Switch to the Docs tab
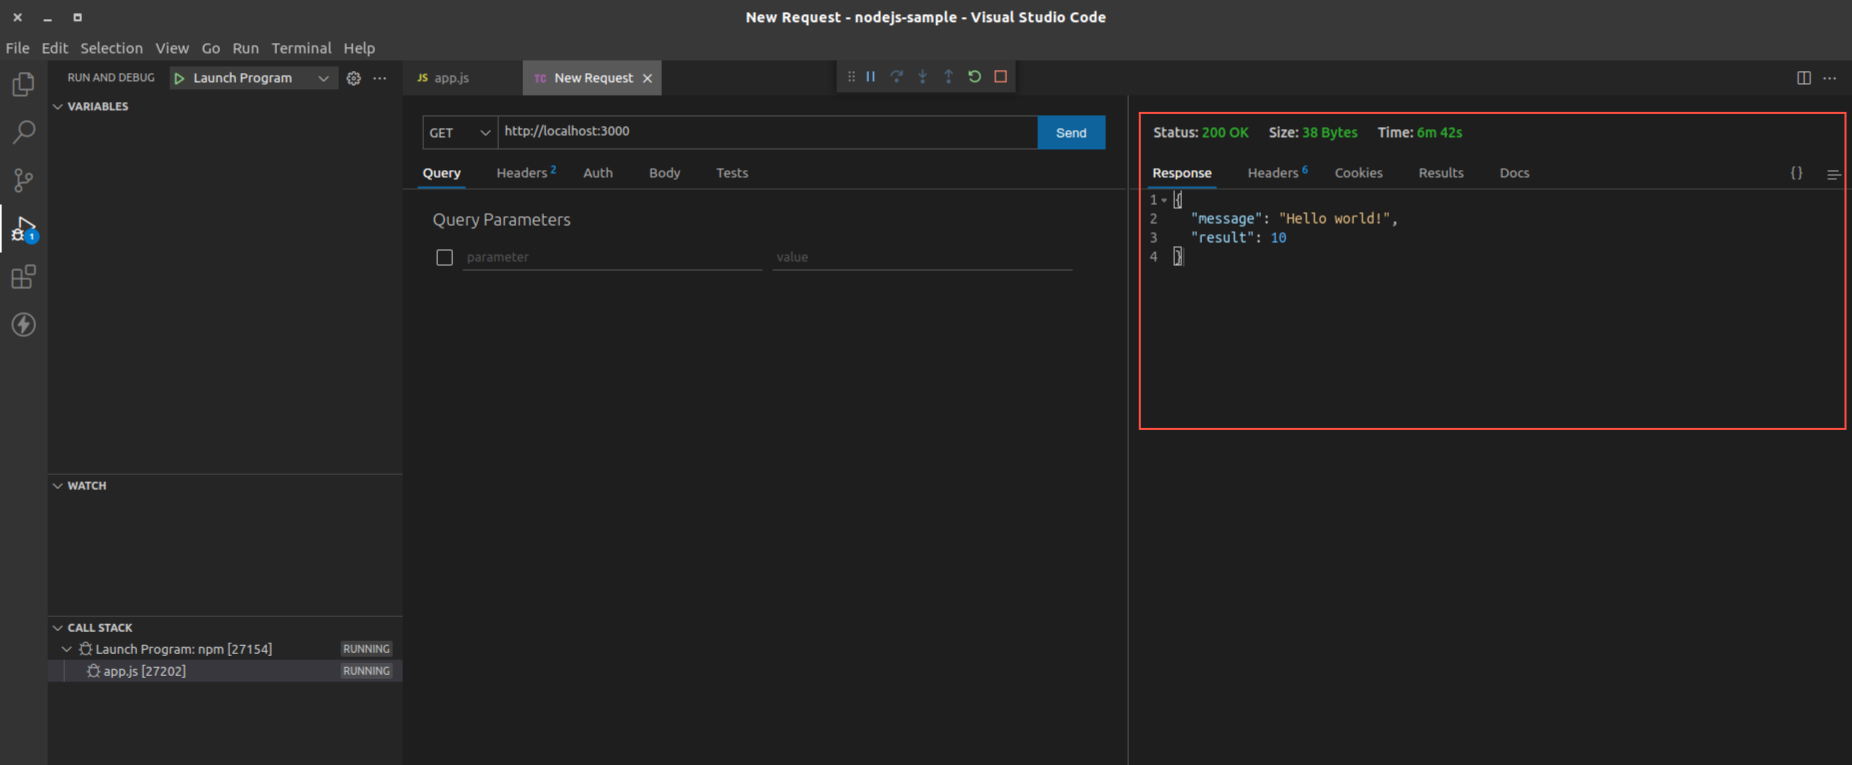Image resolution: width=1852 pixels, height=765 pixels. click(1514, 173)
